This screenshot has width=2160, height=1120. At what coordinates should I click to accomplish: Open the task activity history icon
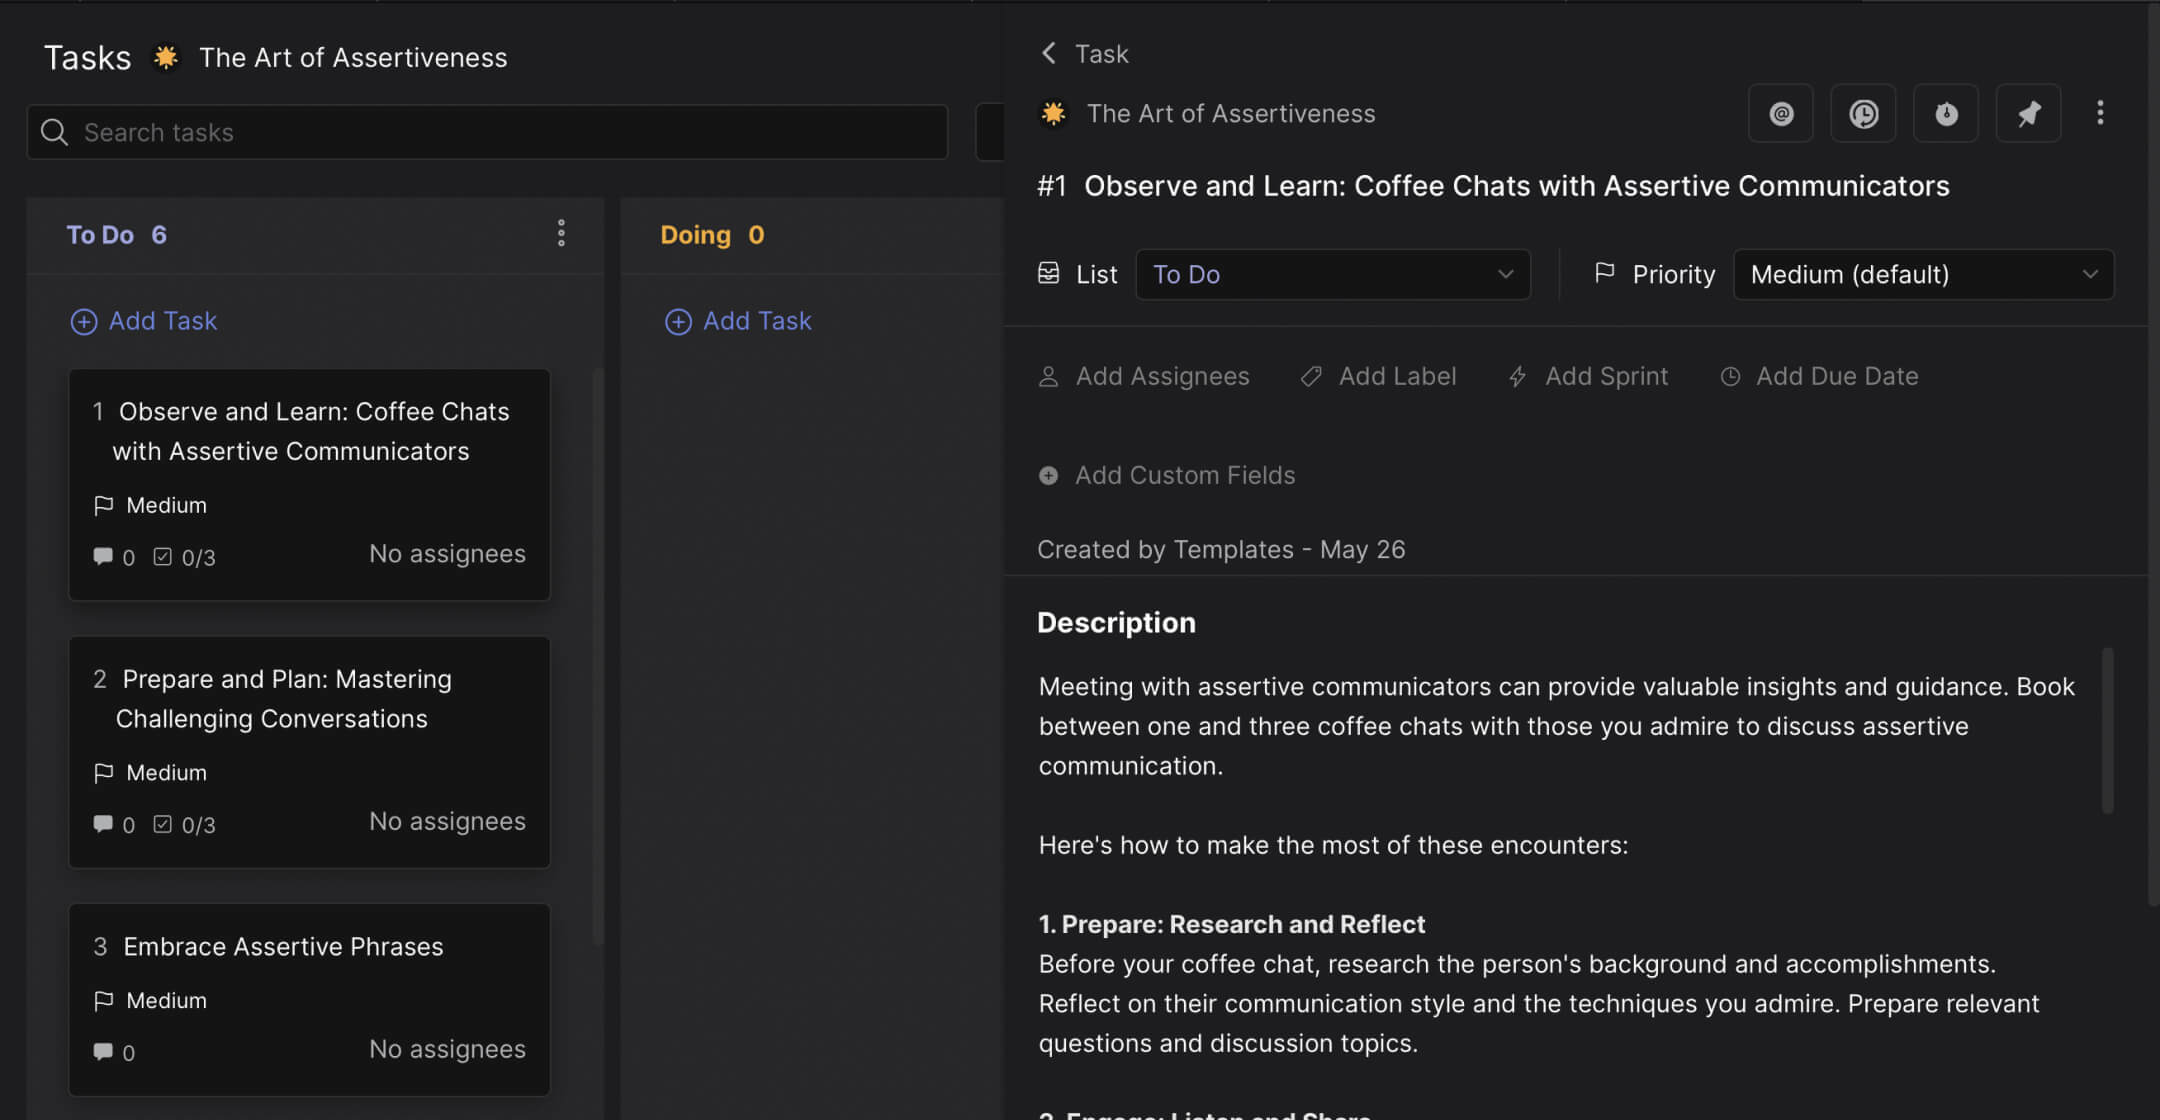point(1863,113)
